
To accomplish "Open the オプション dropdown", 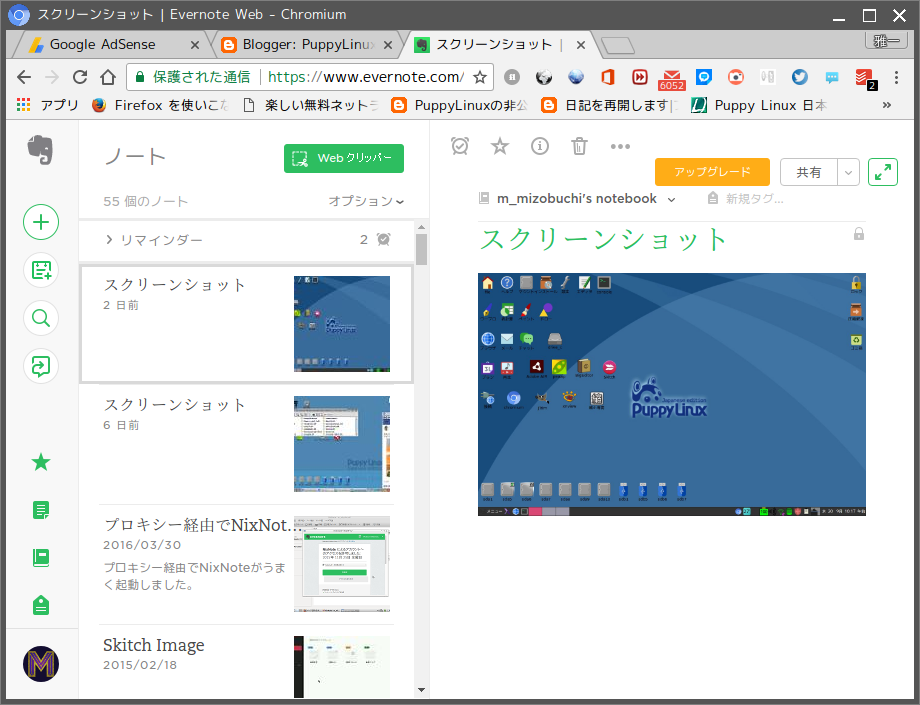I will pyautogui.click(x=363, y=200).
